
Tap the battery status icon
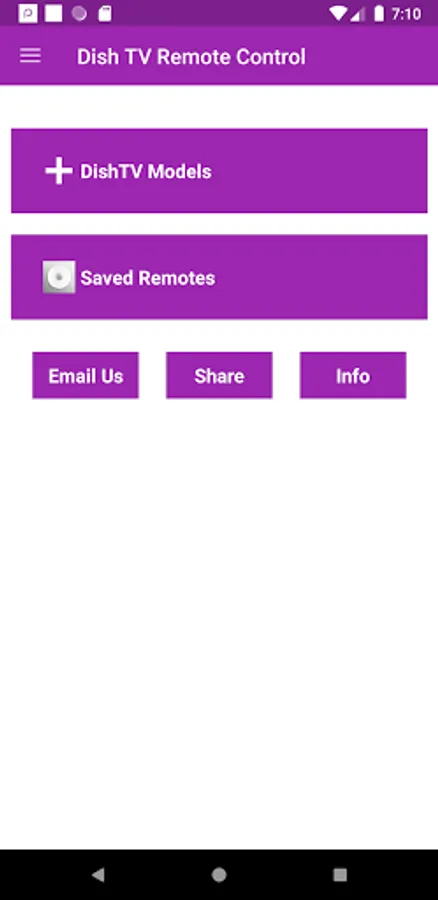click(379, 14)
